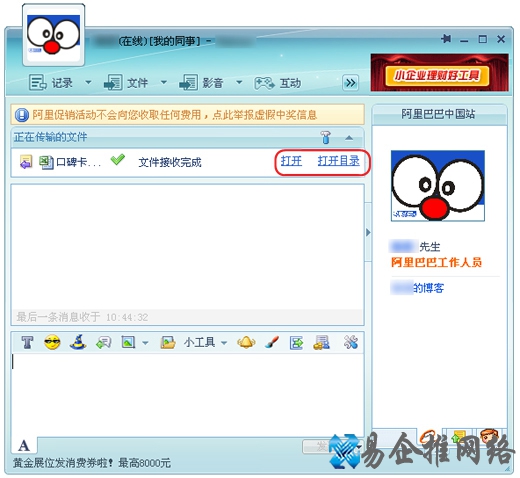Open the 互动 game controller button
This screenshot has height=478, width=520.
pos(277,83)
